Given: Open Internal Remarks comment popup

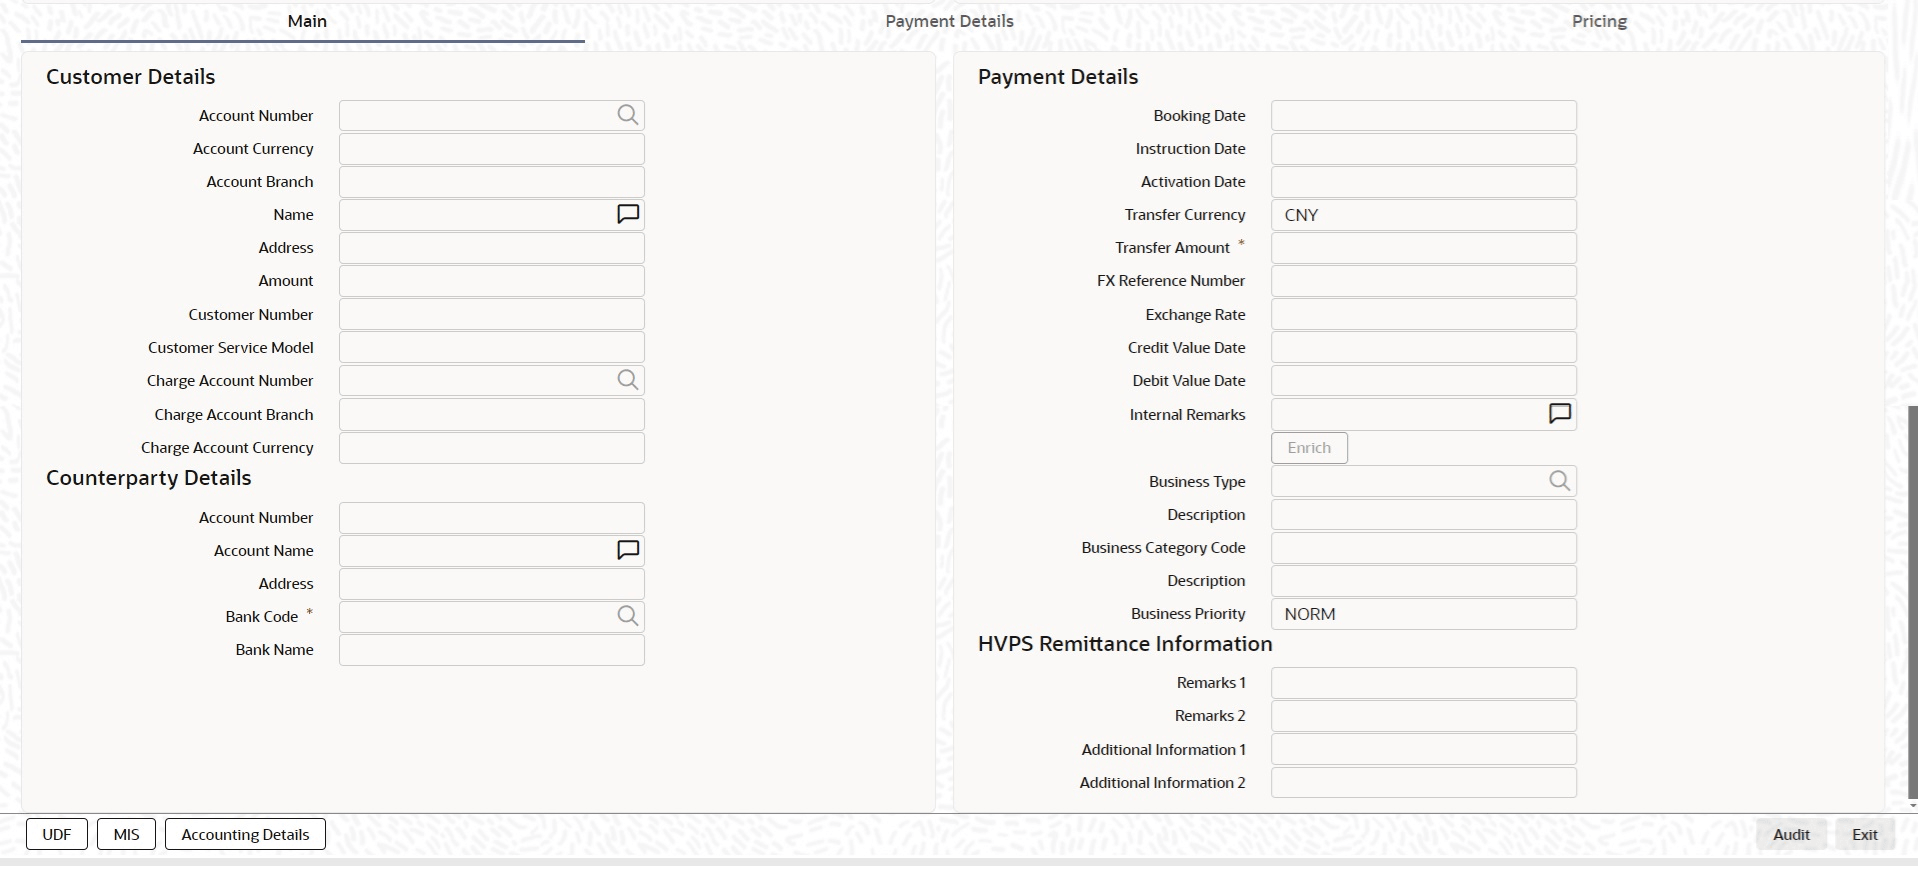Looking at the screenshot, I should (x=1560, y=414).
